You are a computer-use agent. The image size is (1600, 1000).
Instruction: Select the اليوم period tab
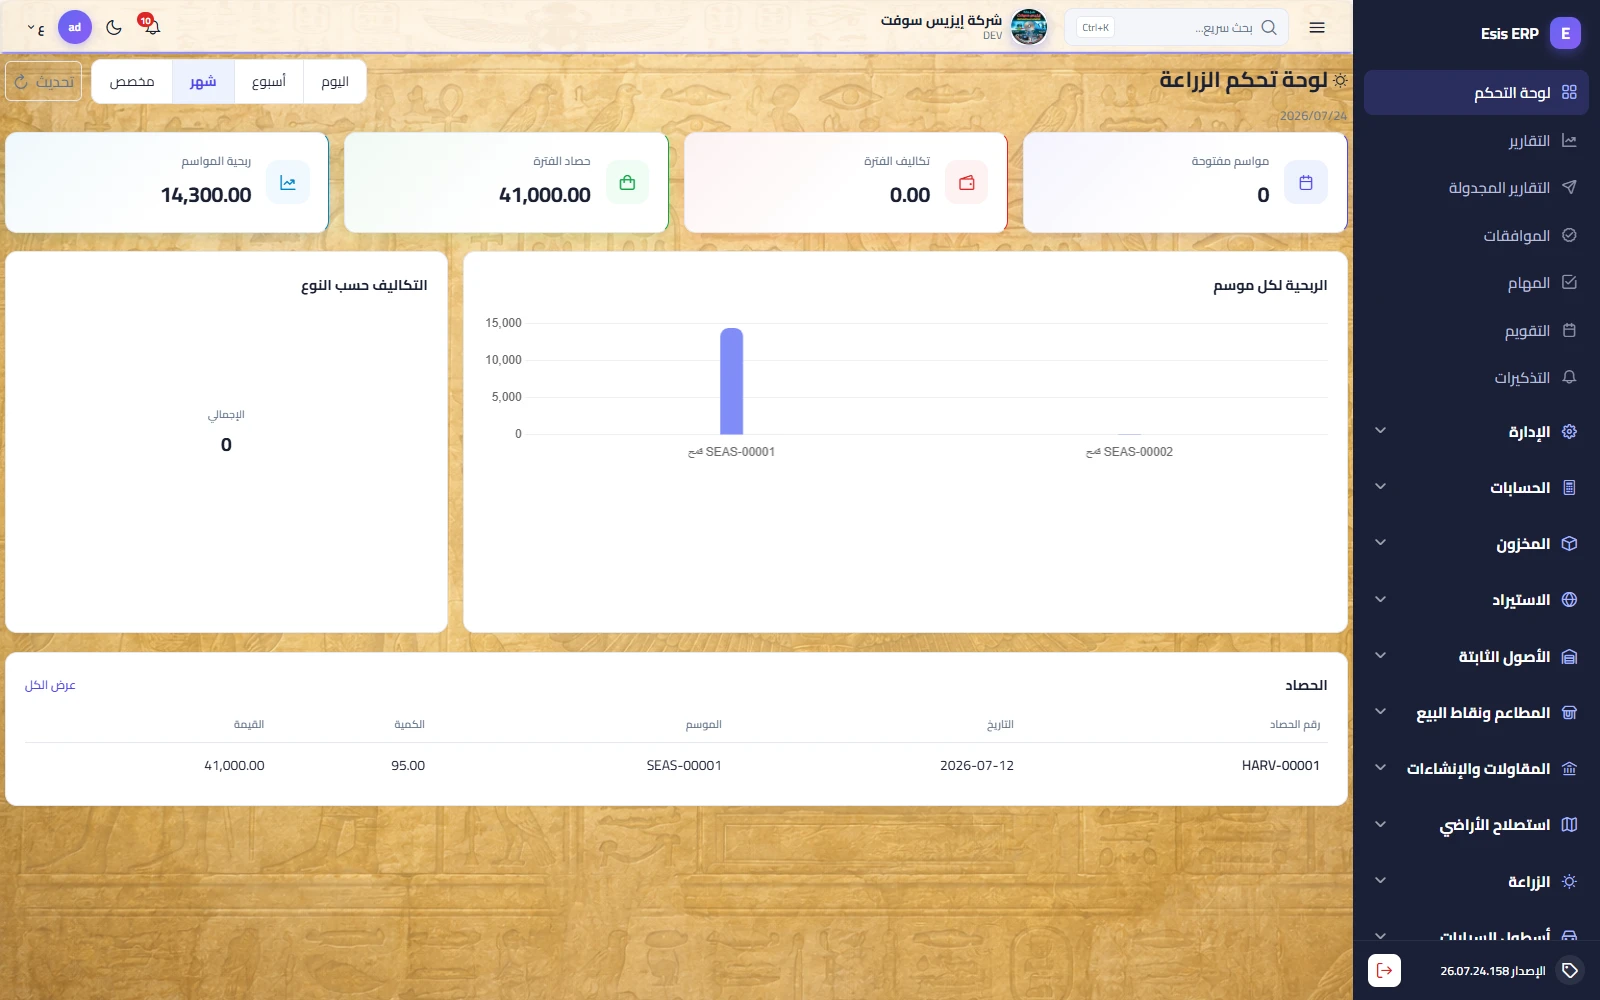(335, 82)
